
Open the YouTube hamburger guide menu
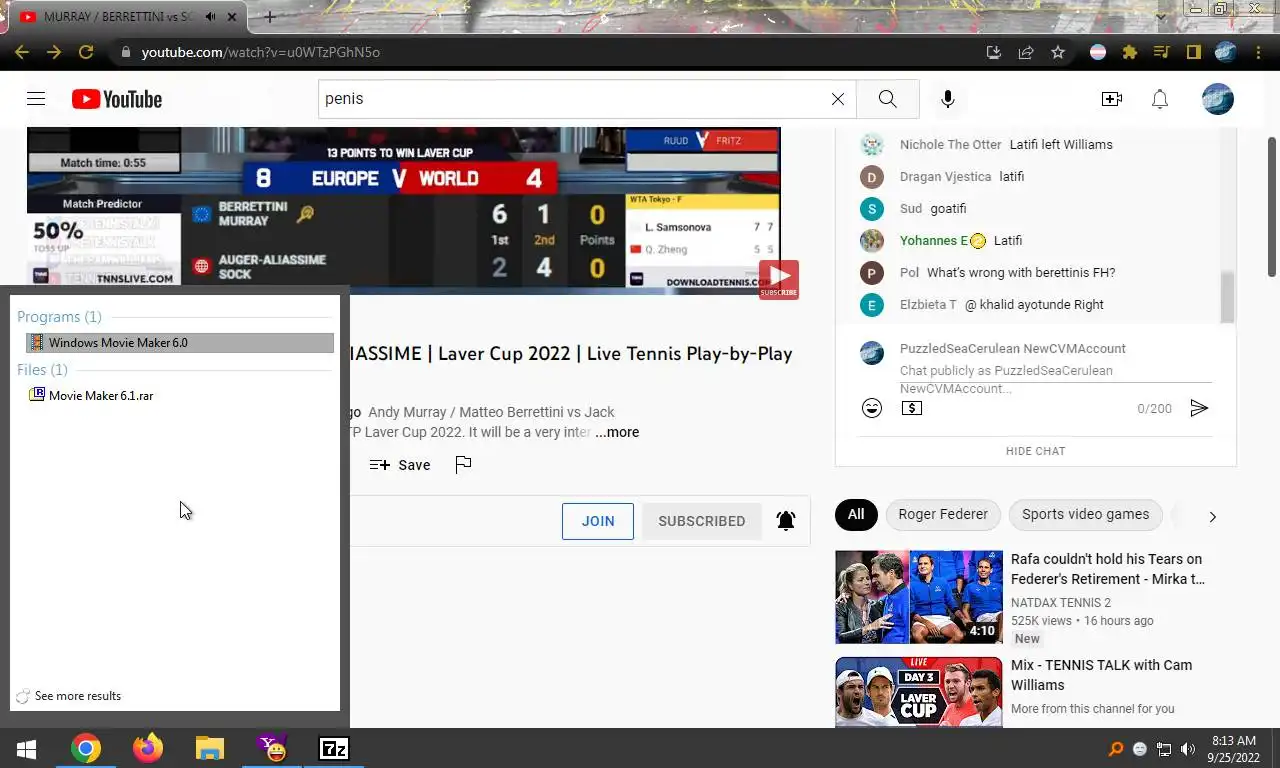tap(36, 99)
